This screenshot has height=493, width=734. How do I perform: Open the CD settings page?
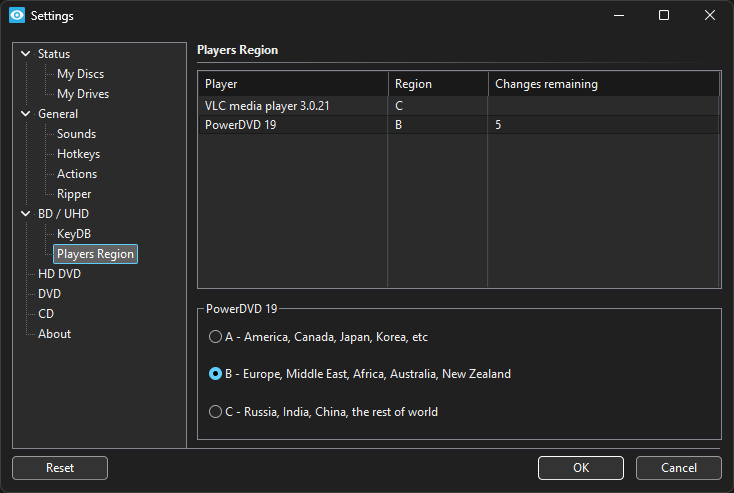pos(46,314)
